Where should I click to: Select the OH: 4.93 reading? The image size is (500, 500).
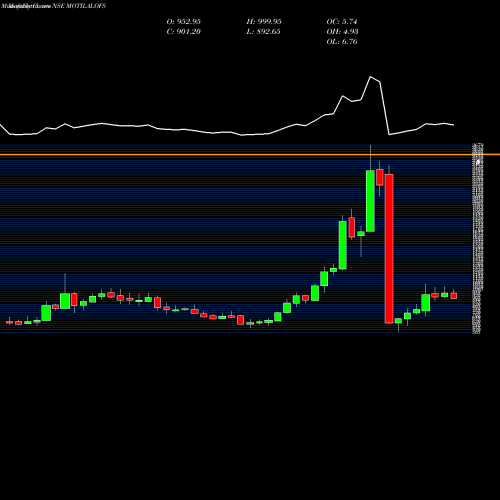(x=342, y=32)
